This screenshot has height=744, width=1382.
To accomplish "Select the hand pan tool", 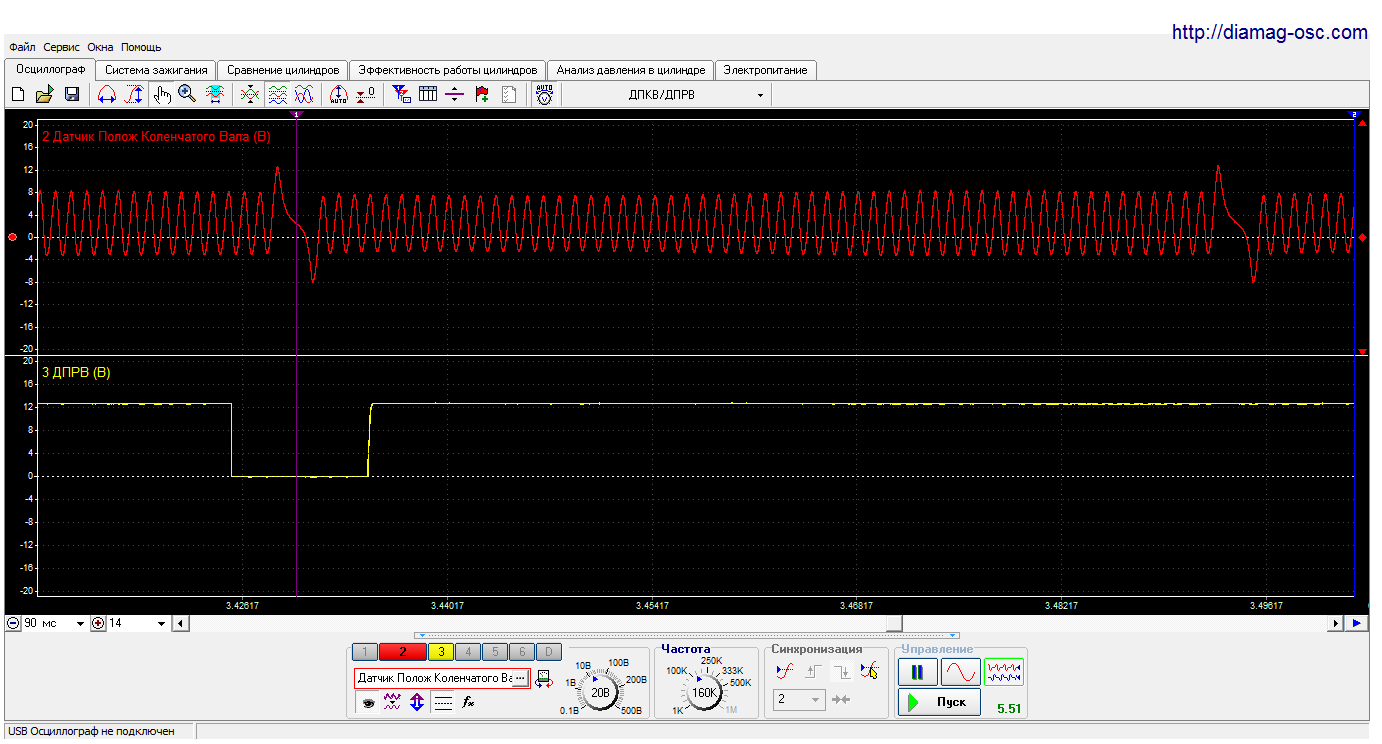I will [x=162, y=94].
